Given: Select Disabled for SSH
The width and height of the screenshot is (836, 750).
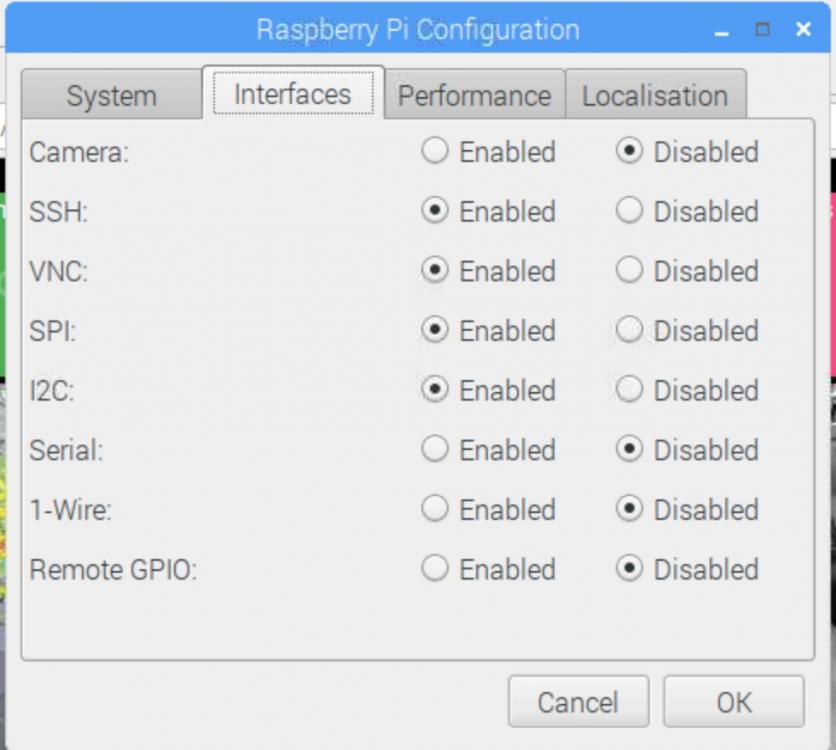Looking at the screenshot, I should (x=629, y=211).
